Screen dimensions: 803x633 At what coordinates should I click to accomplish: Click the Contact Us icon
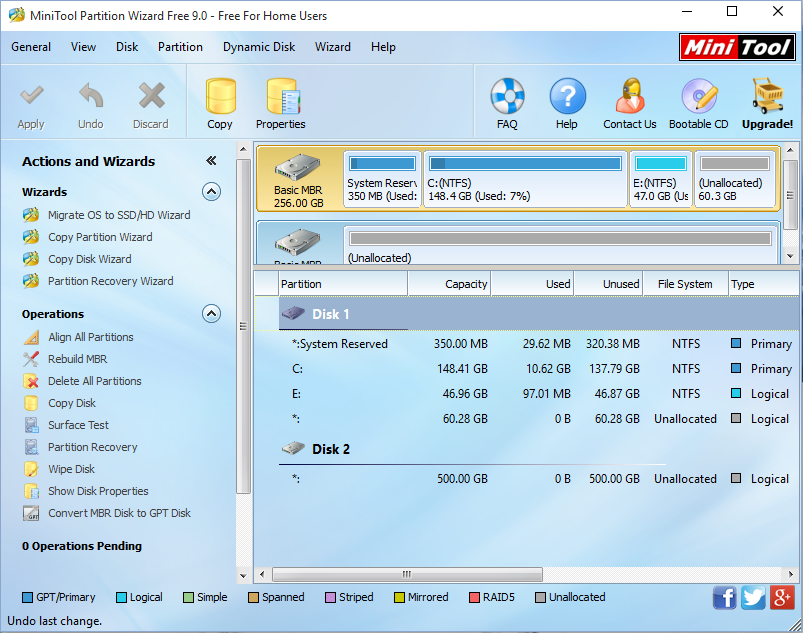[630, 96]
